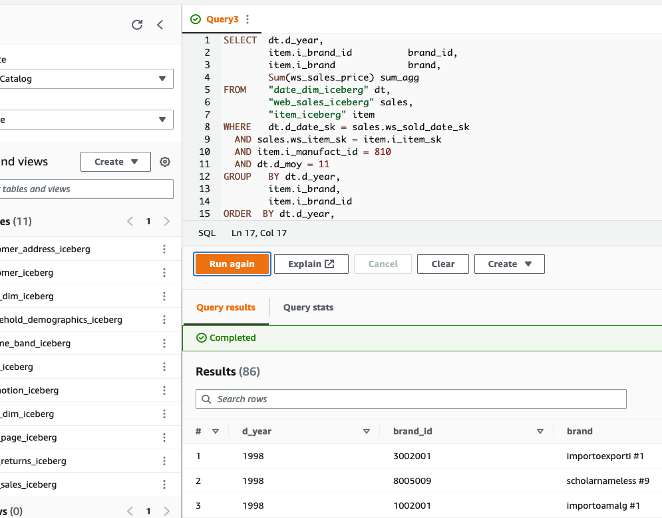Image resolution: width=662 pixels, height=518 pixels.
Task: Collapse the left sidebar with the chevron
Action: (x=160, y=25)
